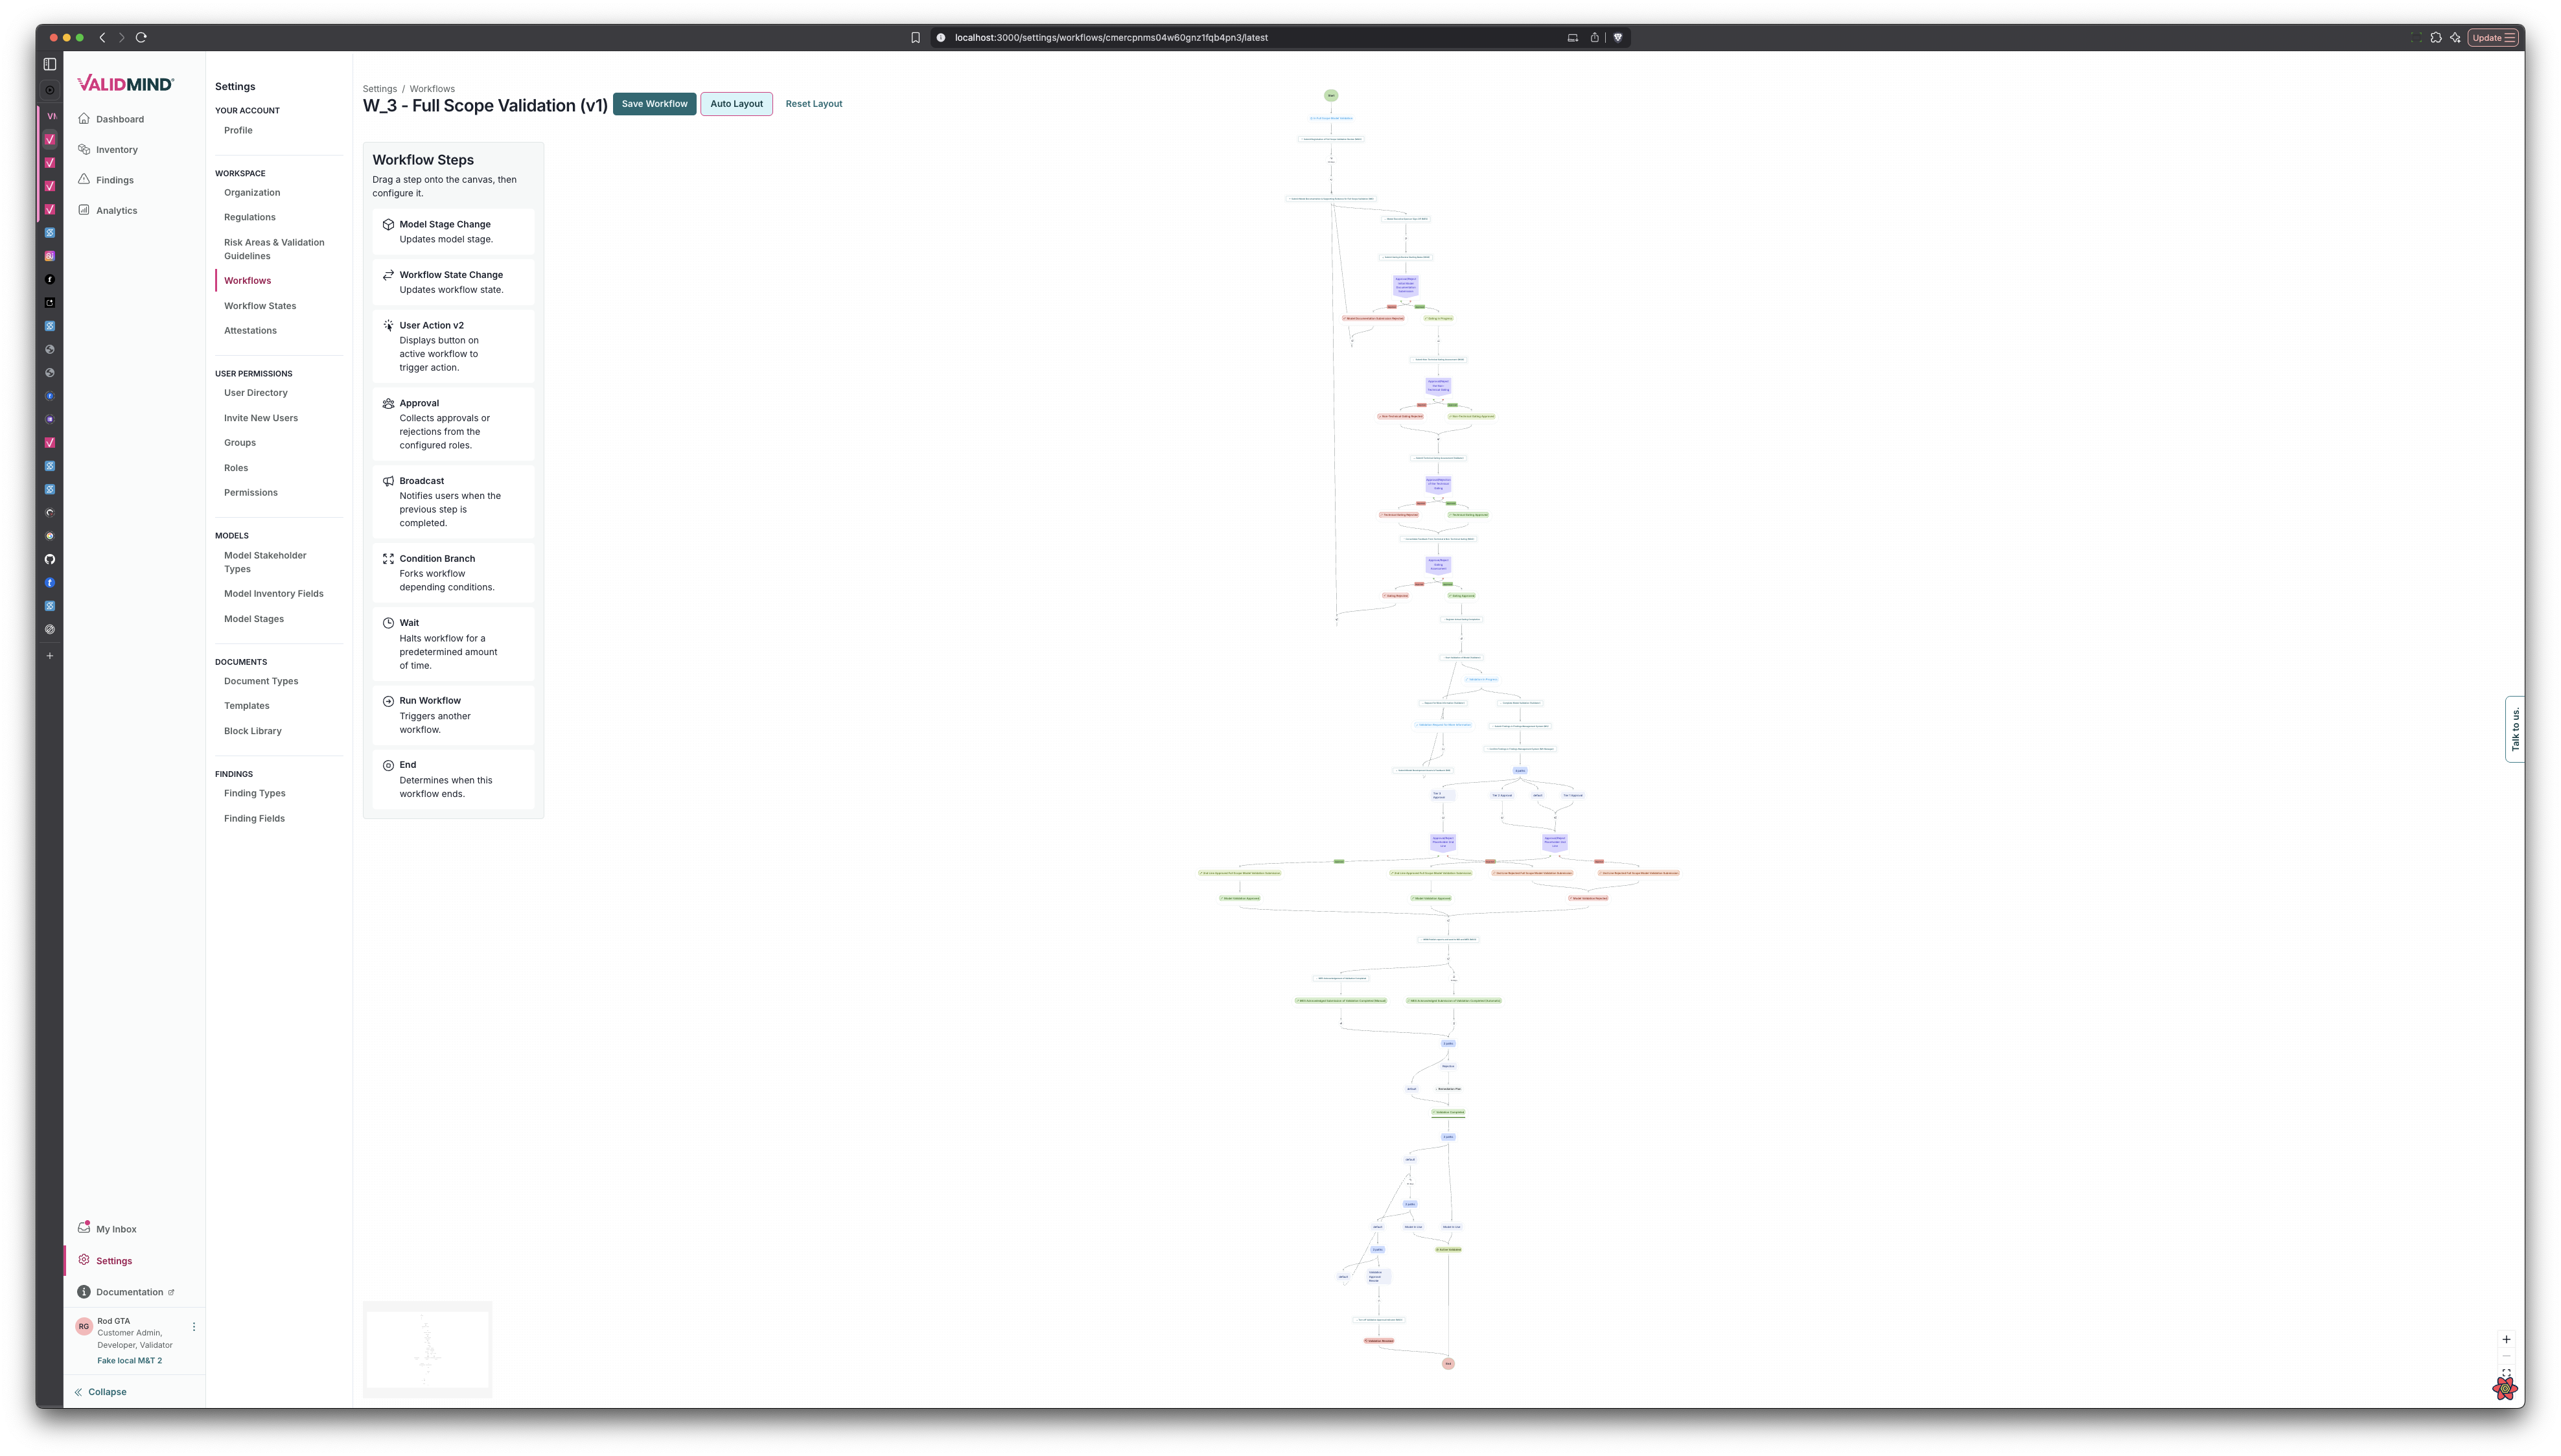Expand options menu next to Rod GTA profile
This screenshot has height=1456, width=2561.
click(194, 1326)
